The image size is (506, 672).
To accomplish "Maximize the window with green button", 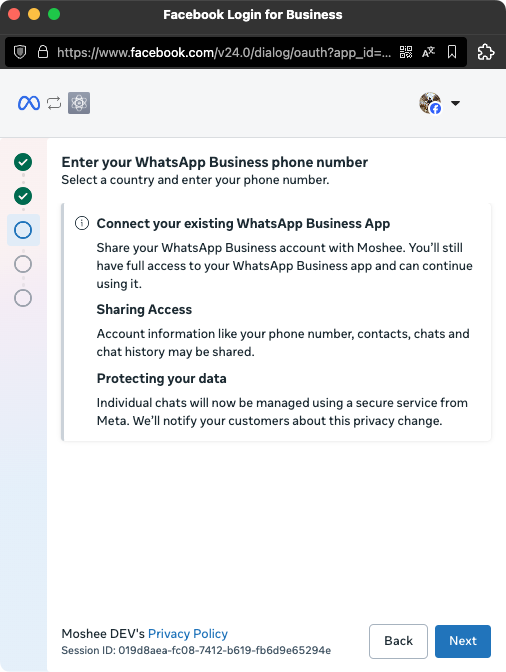I will point(54,14).
